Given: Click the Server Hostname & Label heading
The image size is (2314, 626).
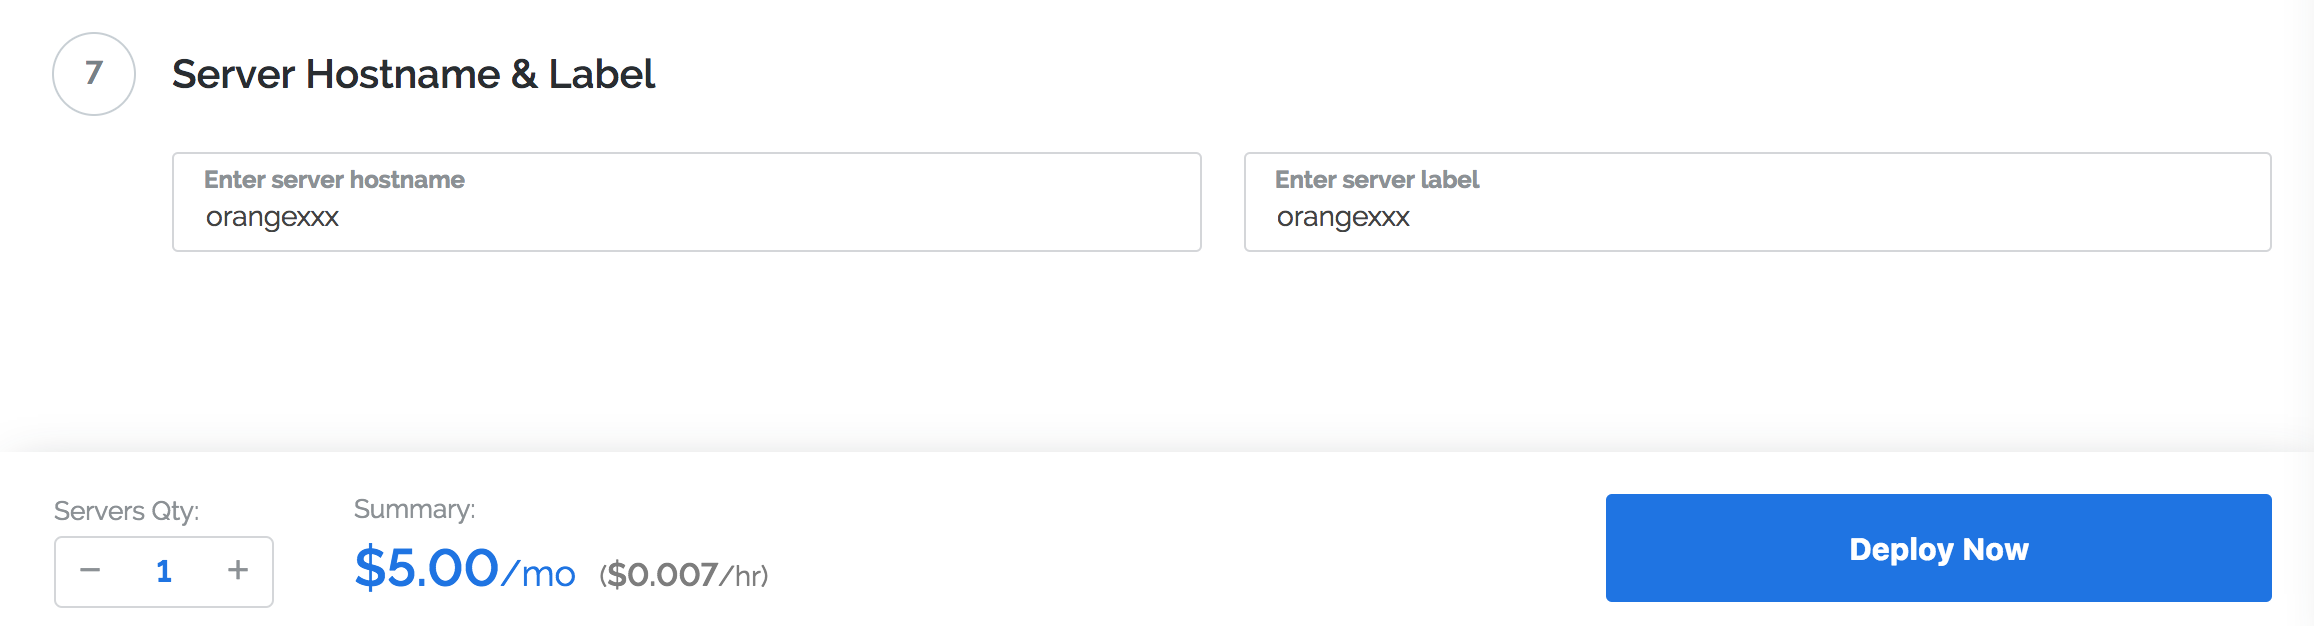Looking at the screenshot, I should pos(413,74).
